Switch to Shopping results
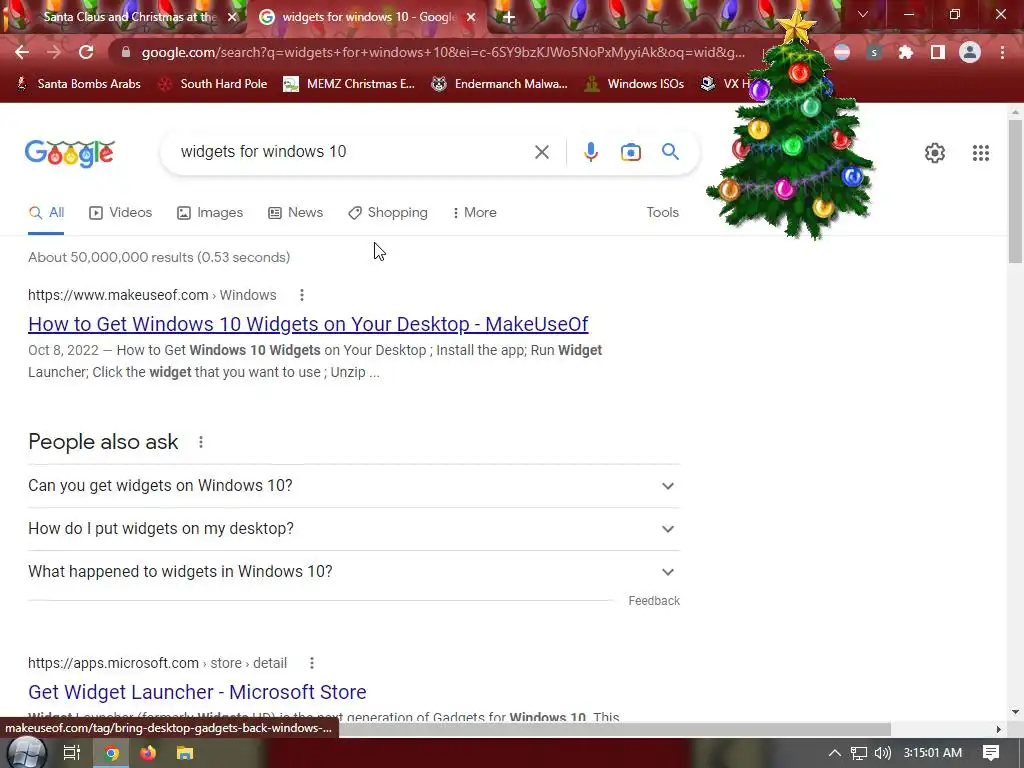This screenshot has height=768, width=1024. click(x=388, y=213)
